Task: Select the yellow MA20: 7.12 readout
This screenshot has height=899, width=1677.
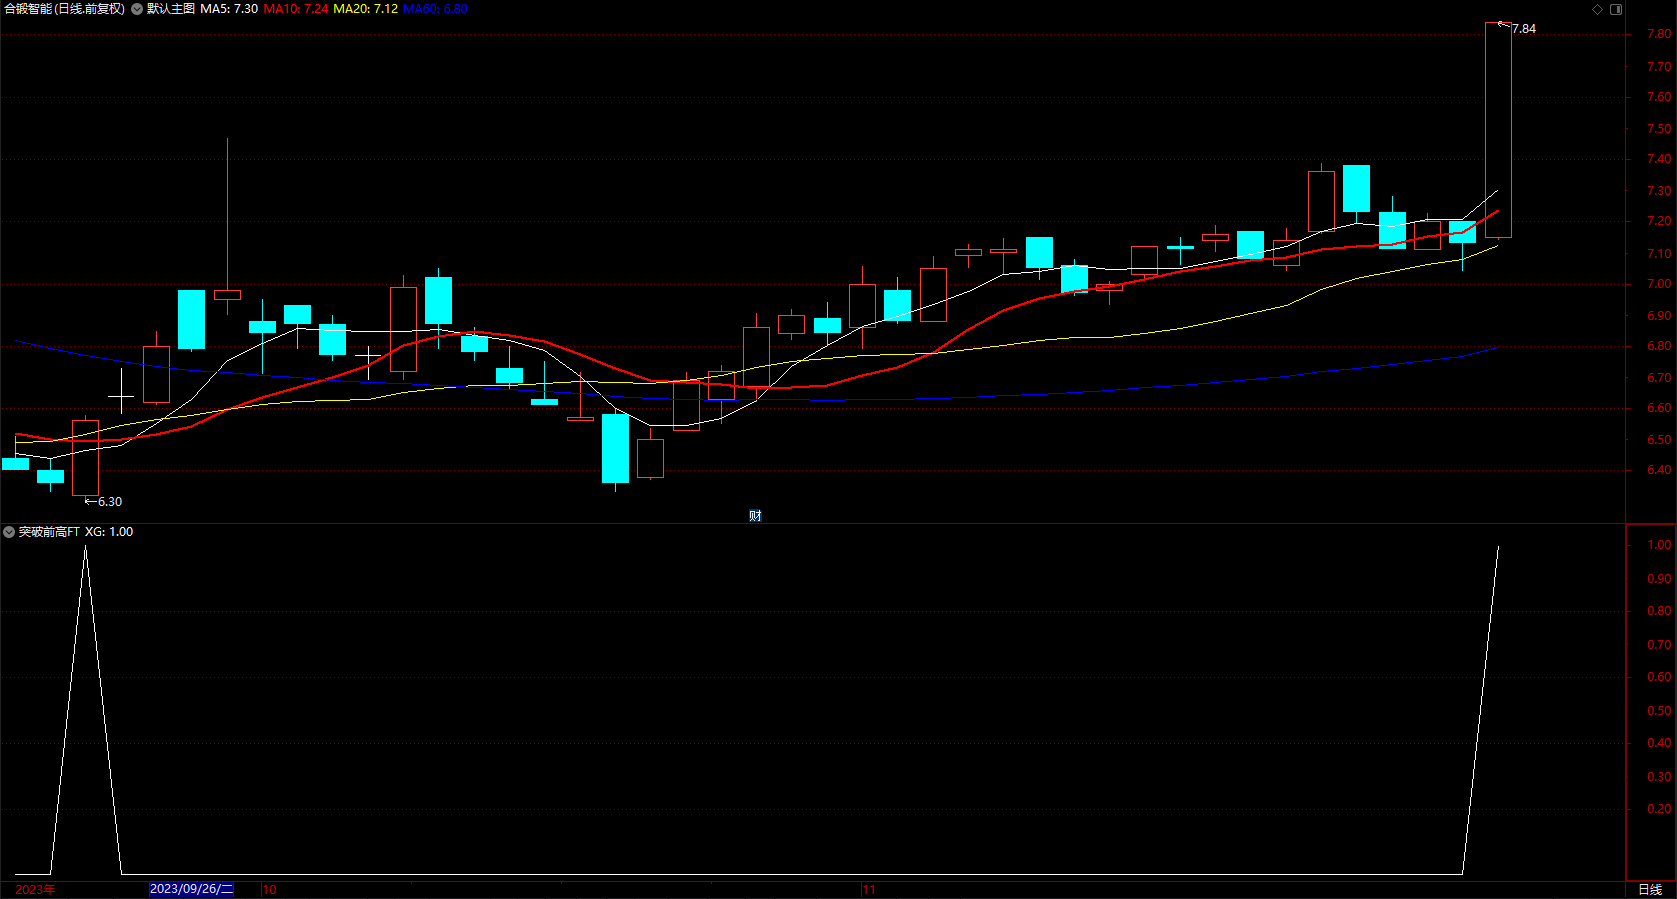Action: 365,9
